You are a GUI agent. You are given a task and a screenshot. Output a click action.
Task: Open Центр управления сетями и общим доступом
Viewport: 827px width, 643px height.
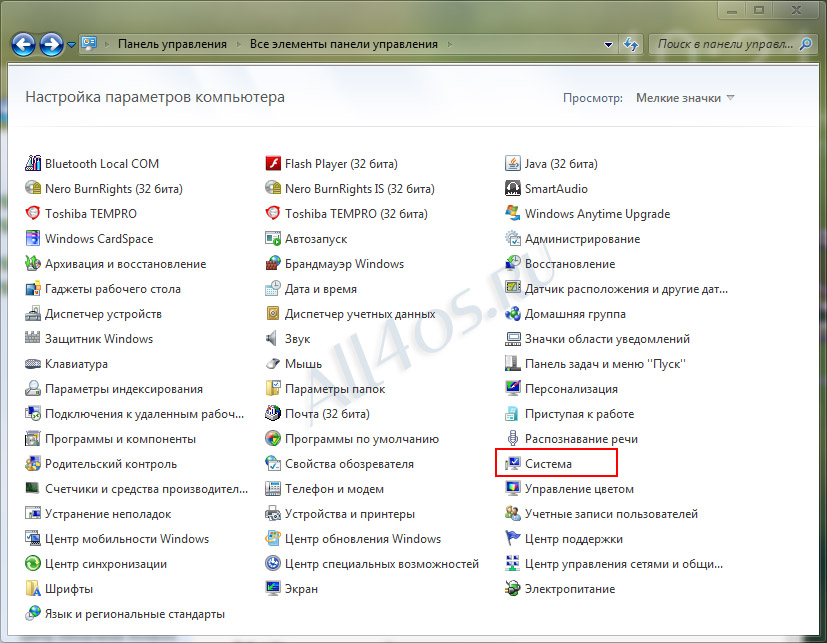pyautogui.click(x=624, y=564)
